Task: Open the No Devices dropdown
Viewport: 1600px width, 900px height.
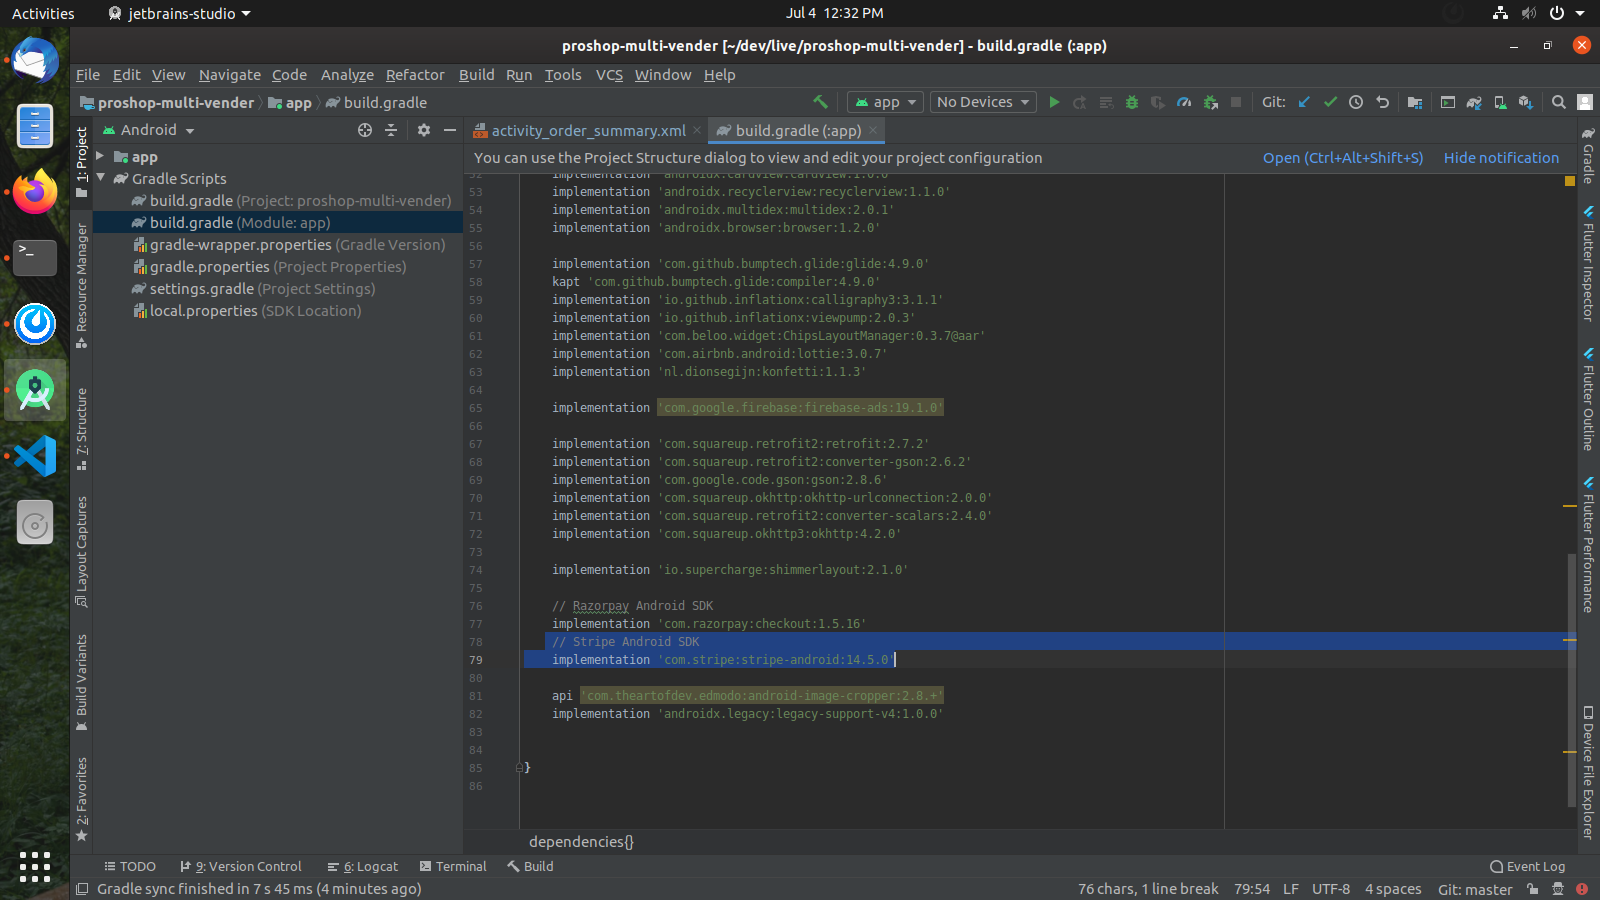Action: coord(982,102)
